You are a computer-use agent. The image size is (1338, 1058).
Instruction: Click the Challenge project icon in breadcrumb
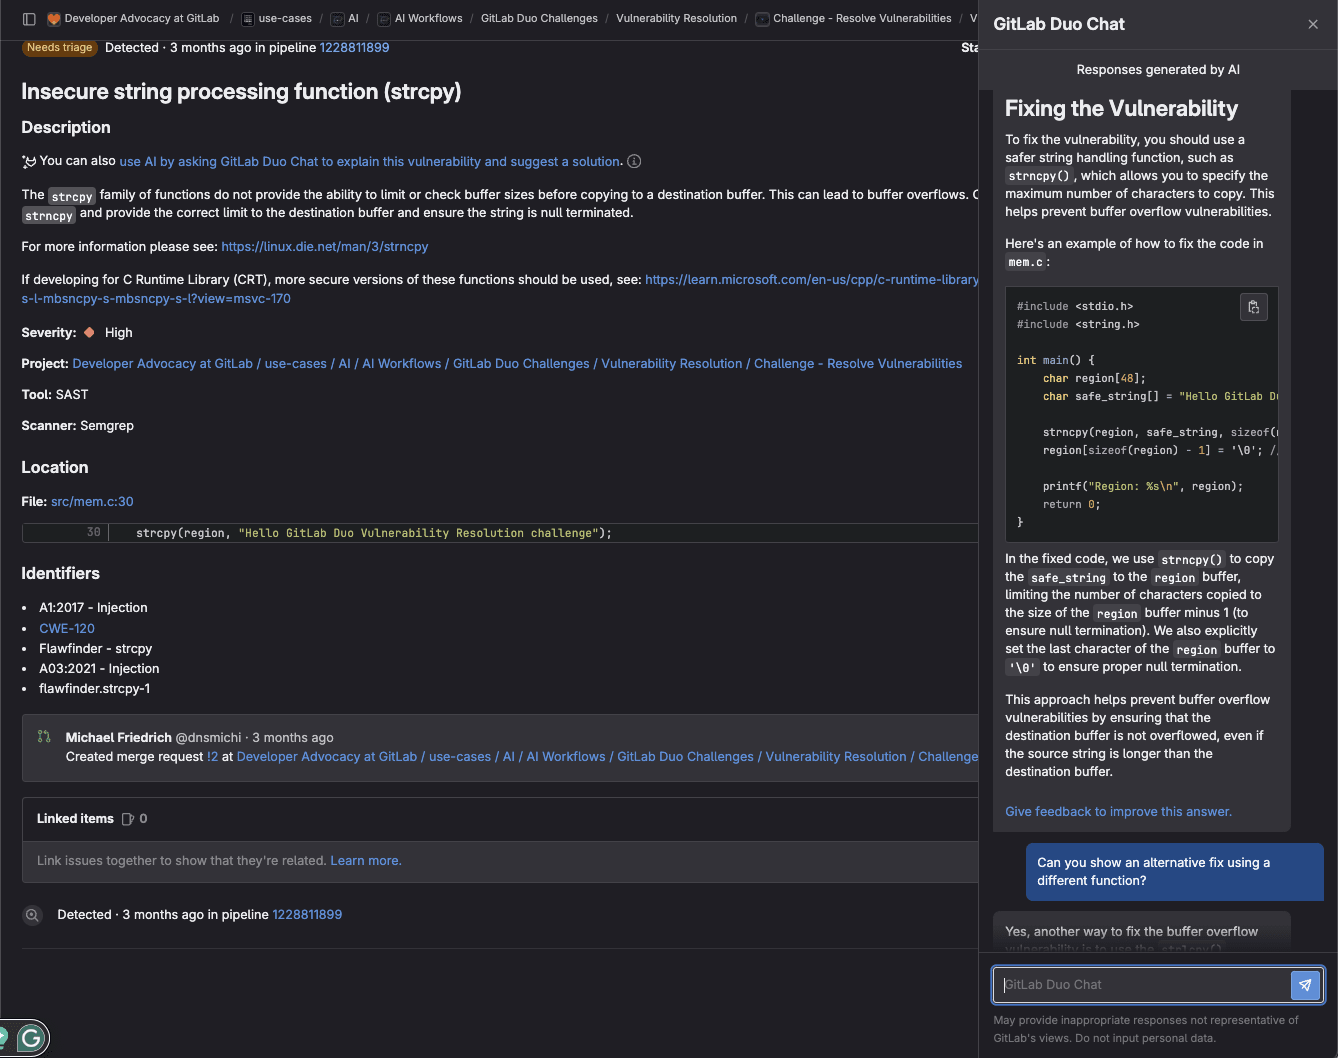[x=762, y=18]
